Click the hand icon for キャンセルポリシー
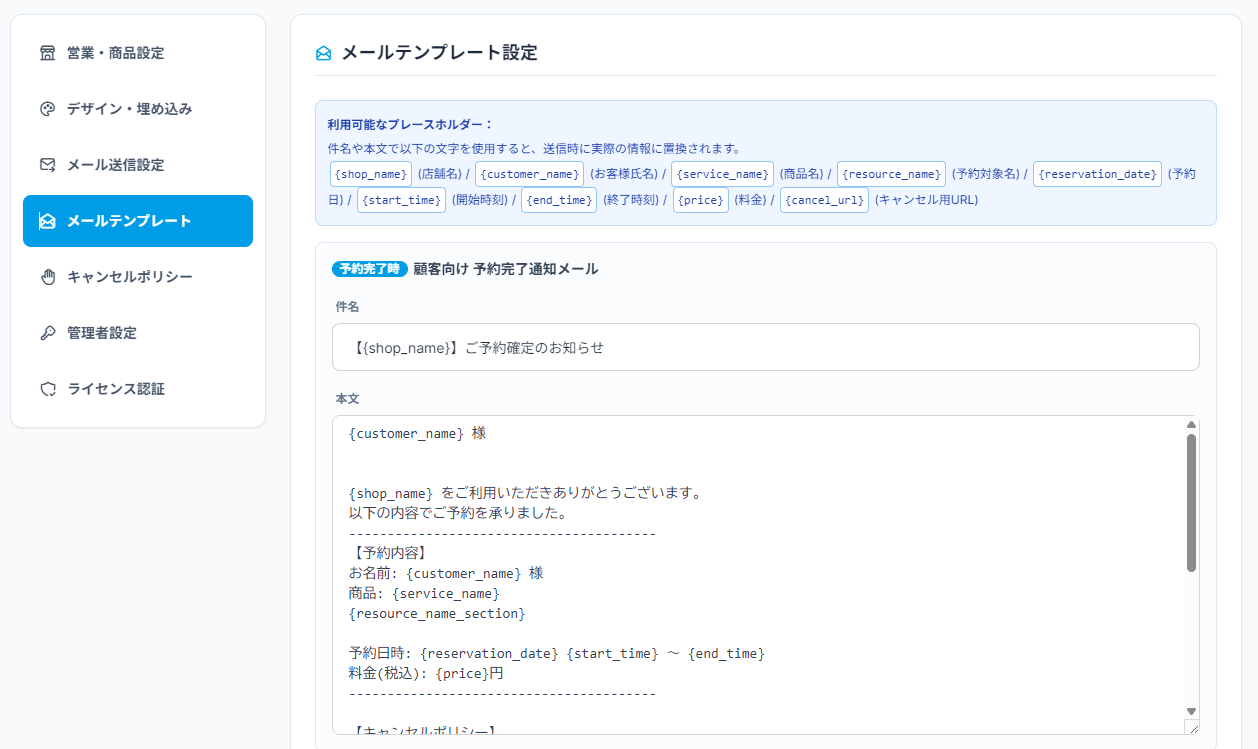 (x=47, y=277)
